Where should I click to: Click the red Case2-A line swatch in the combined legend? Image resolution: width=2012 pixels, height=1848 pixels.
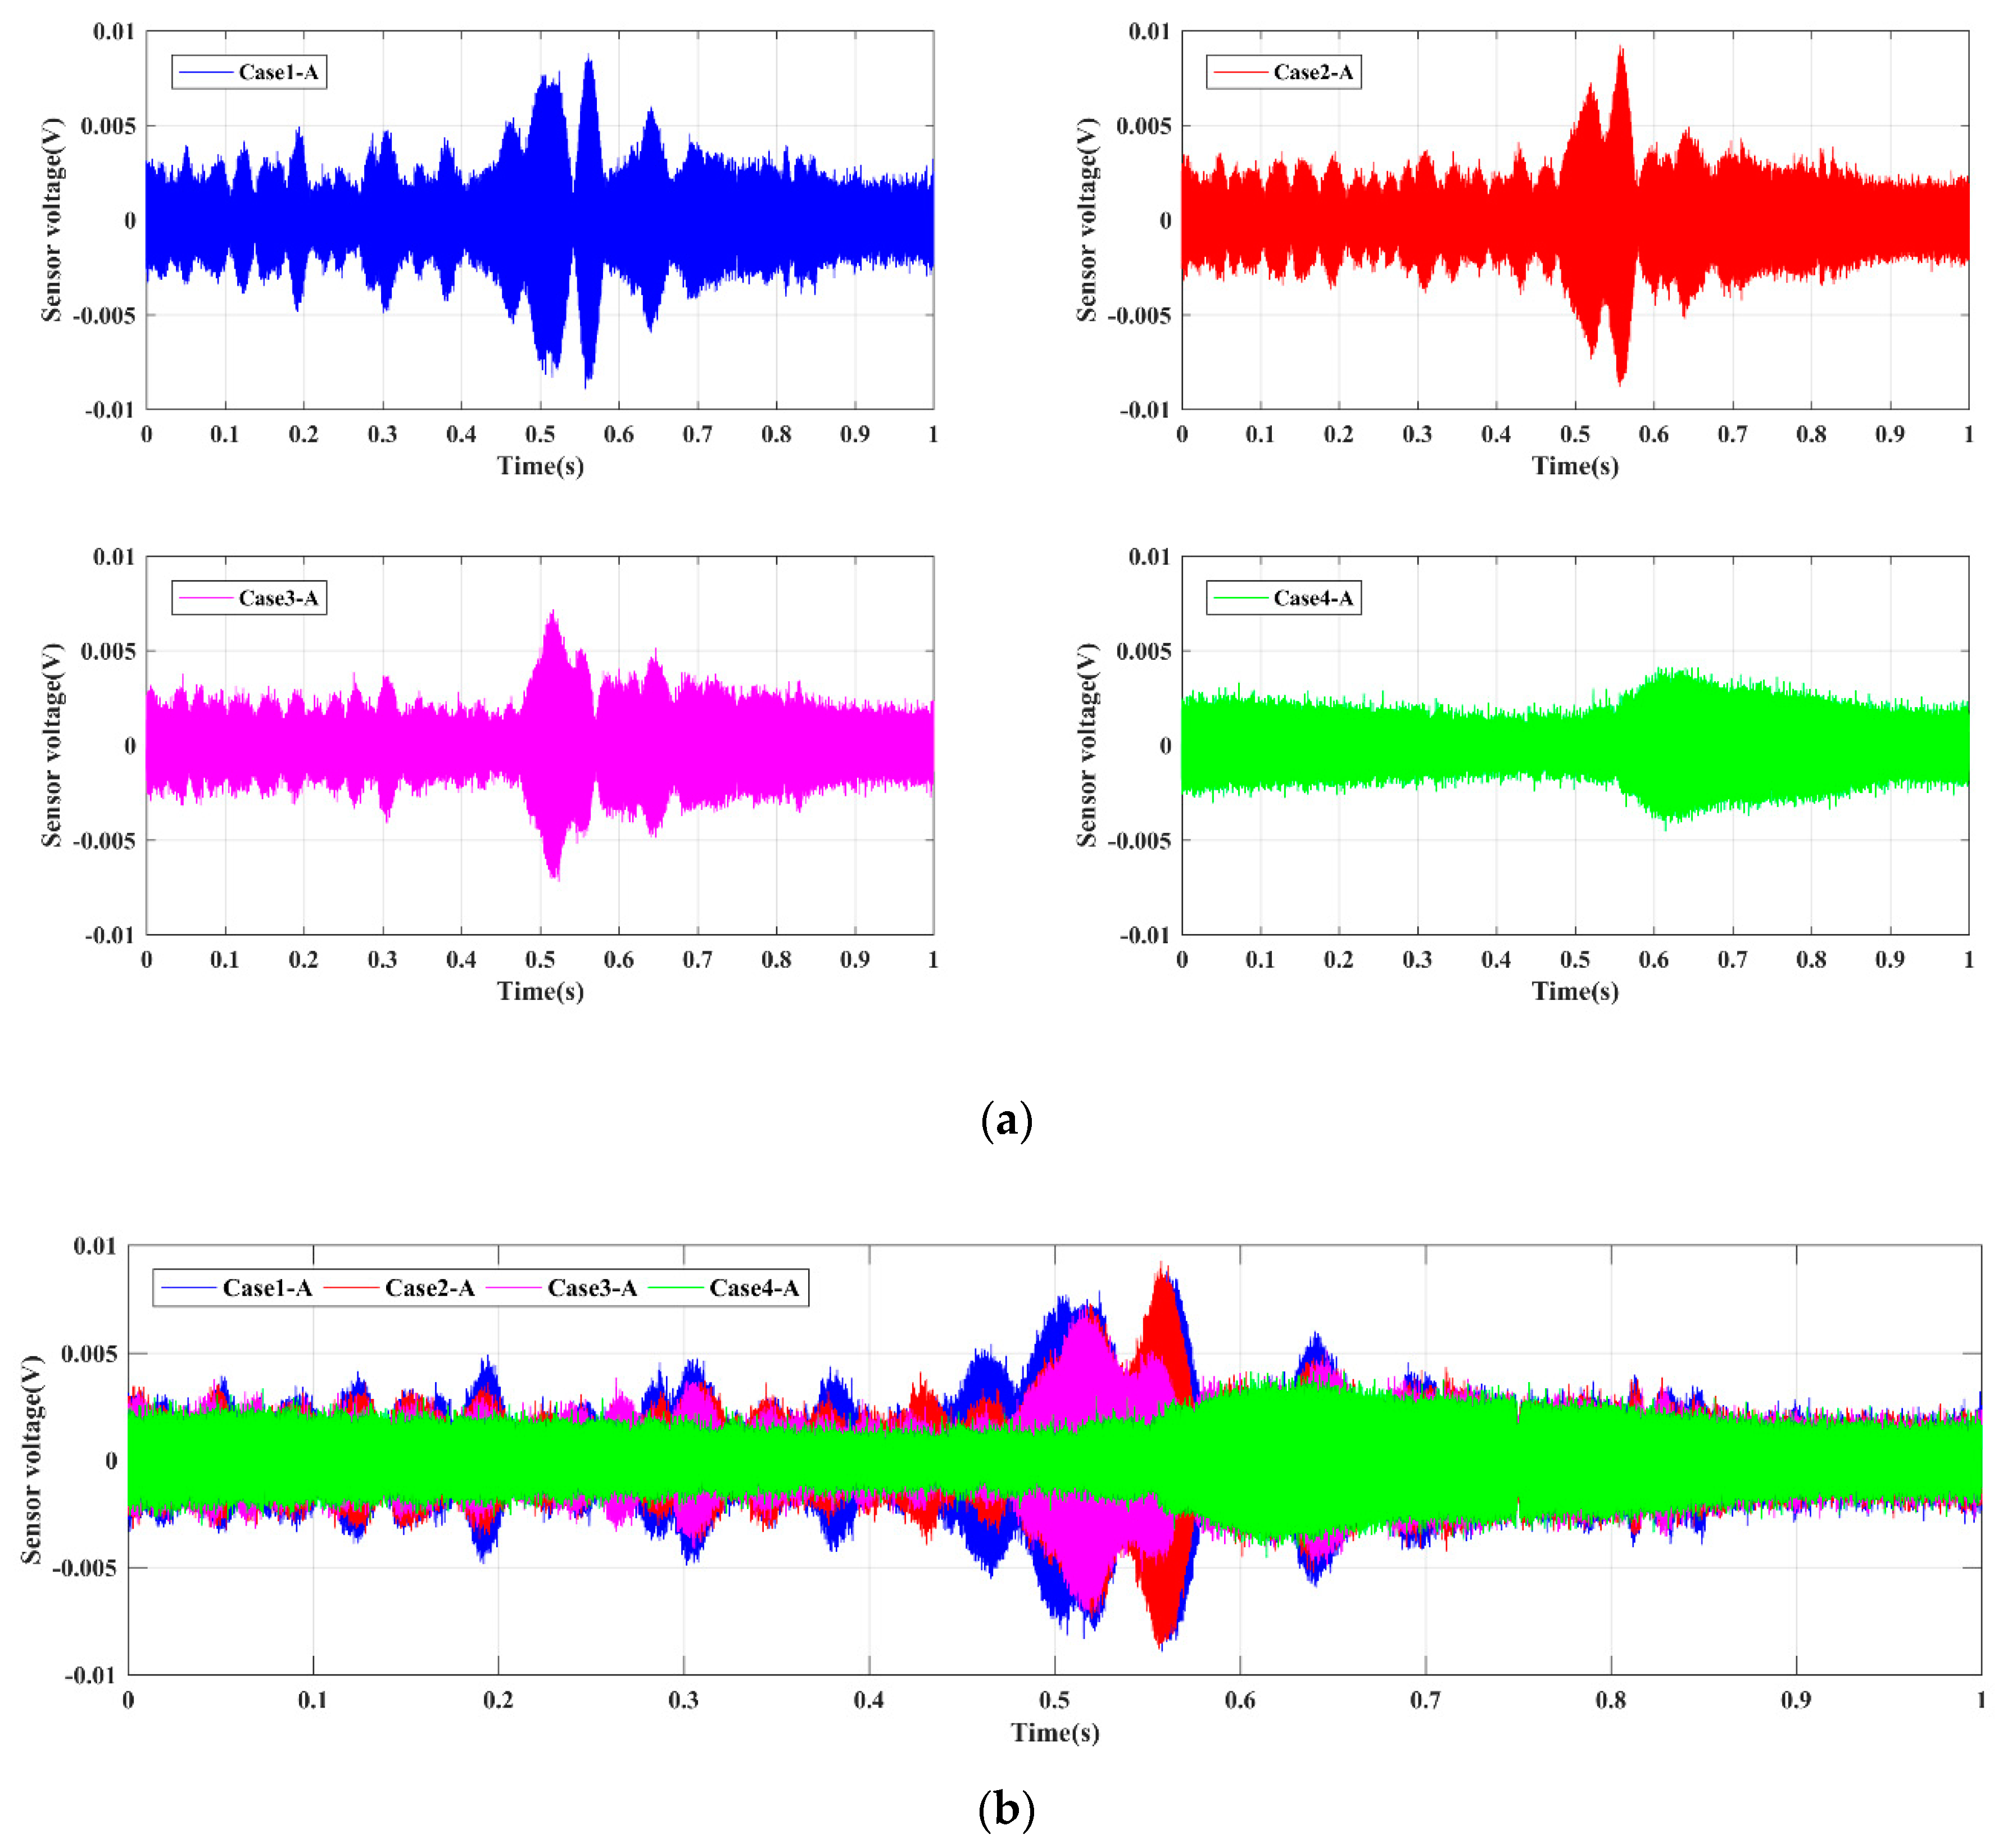(x=352, y=1288)
